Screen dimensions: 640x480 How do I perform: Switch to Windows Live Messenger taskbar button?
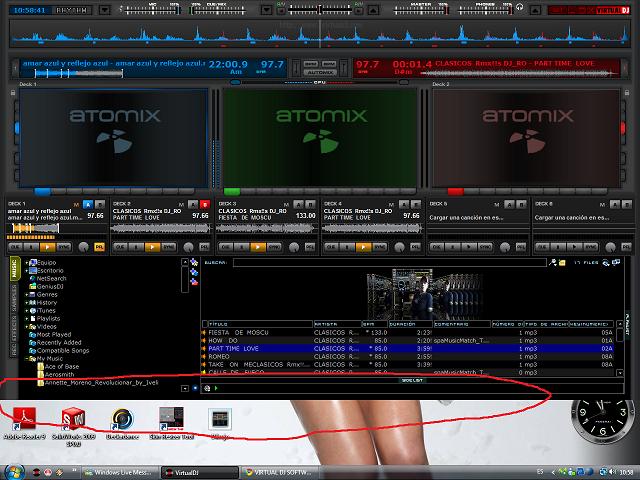click(120, 472)
